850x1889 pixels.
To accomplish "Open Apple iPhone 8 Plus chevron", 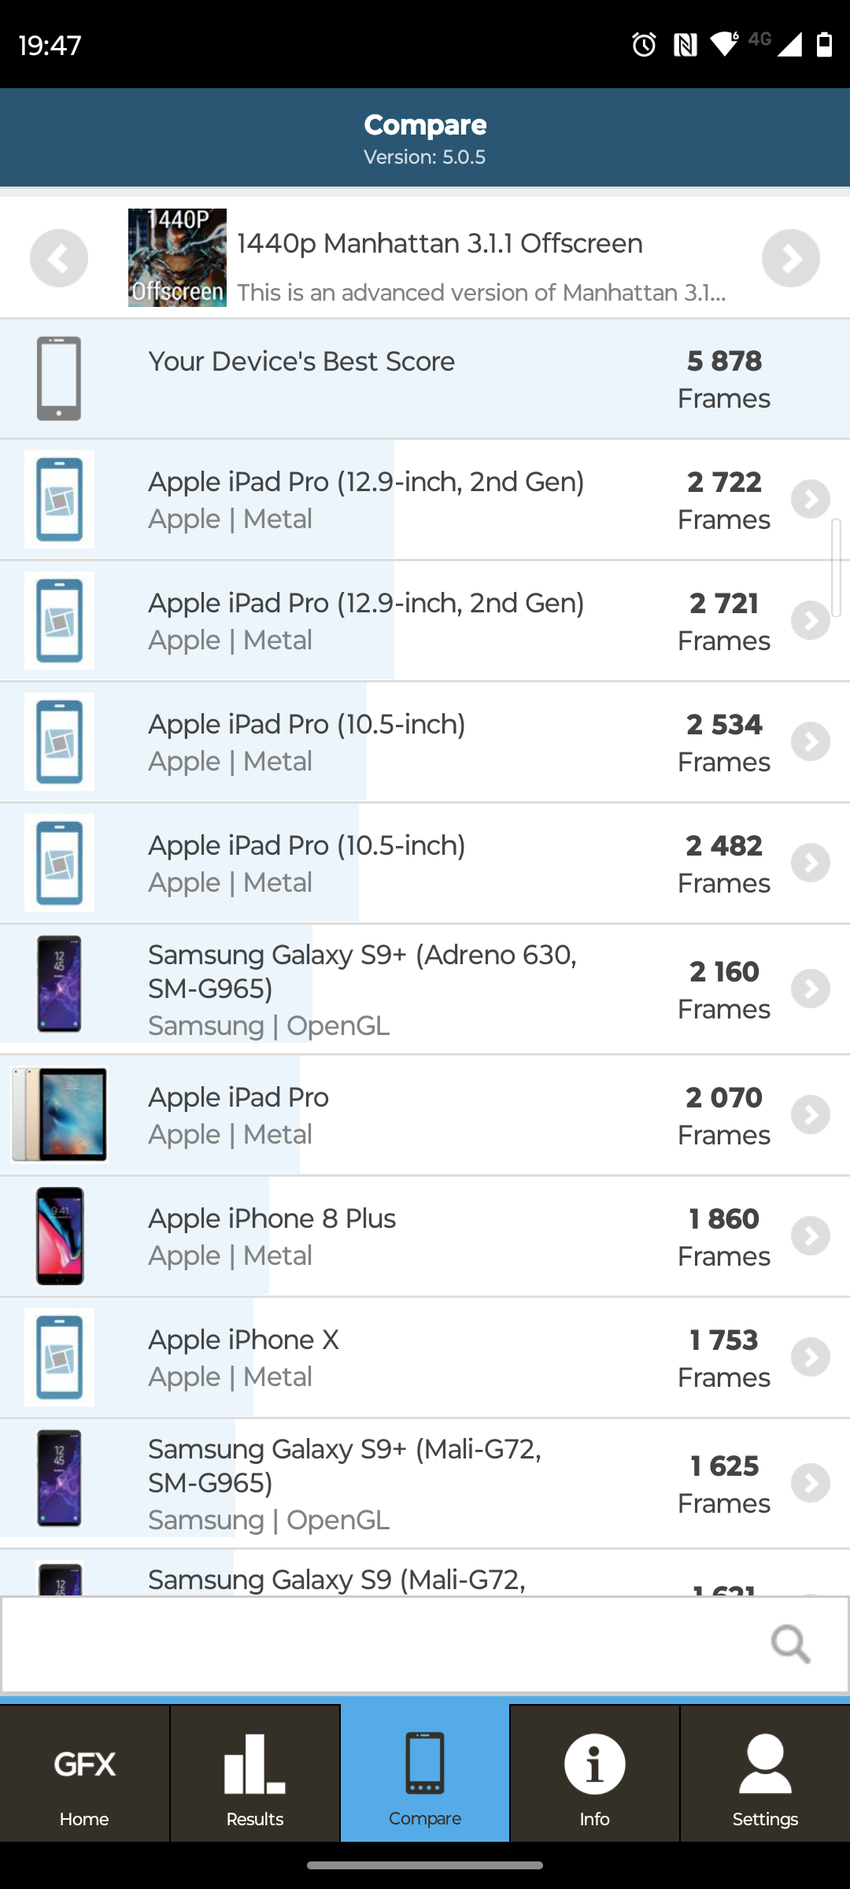I will coord(810,1236).
